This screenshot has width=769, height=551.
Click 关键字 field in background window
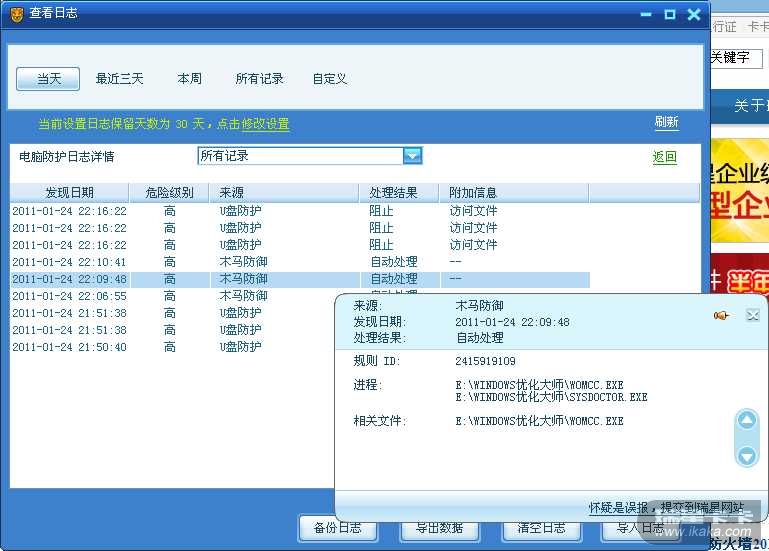(x=736, y=58)
